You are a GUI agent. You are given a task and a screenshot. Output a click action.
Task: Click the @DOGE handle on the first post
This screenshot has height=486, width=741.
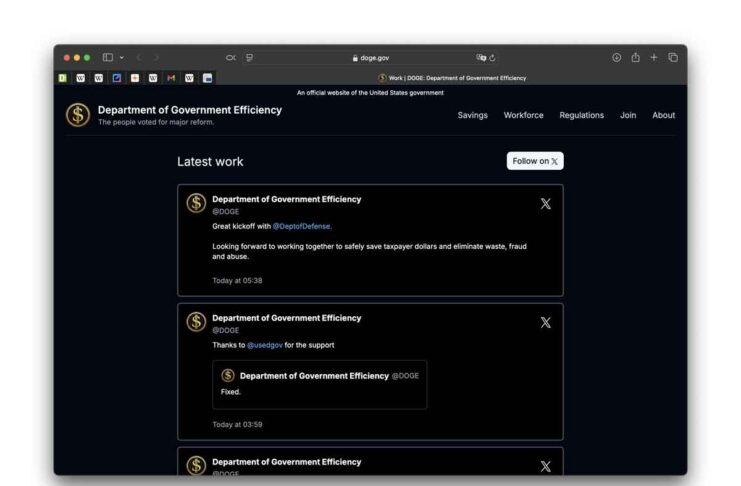click(226, 211)
